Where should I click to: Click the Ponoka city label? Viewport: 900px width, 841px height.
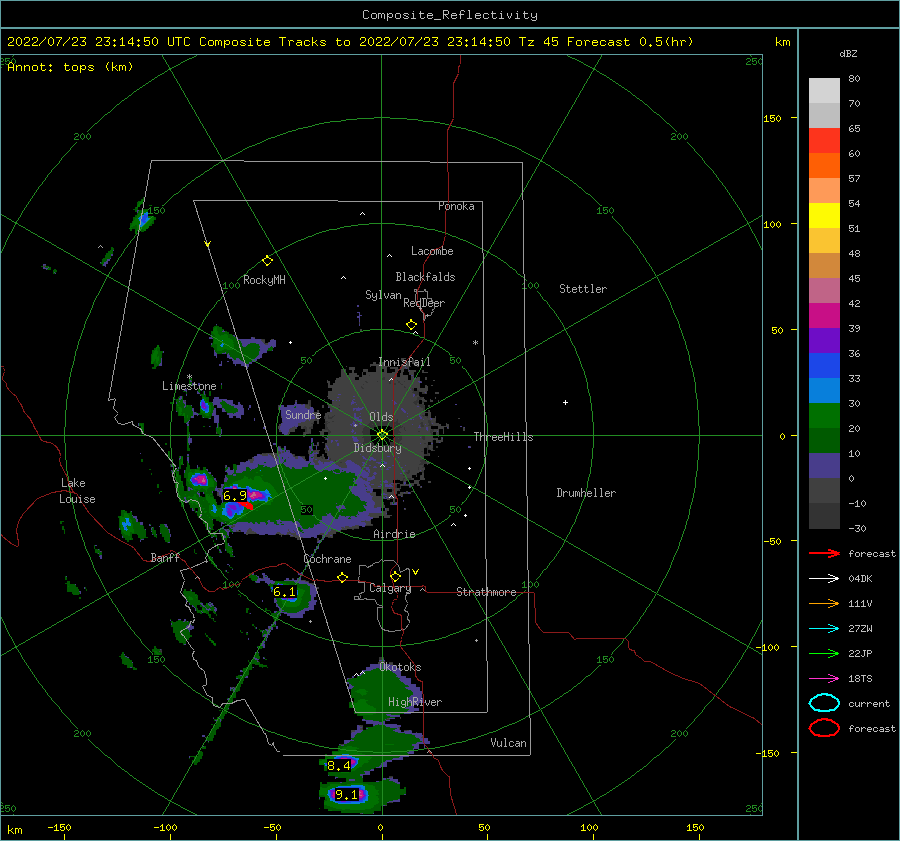pyautogui.click(x=456, y=206)
